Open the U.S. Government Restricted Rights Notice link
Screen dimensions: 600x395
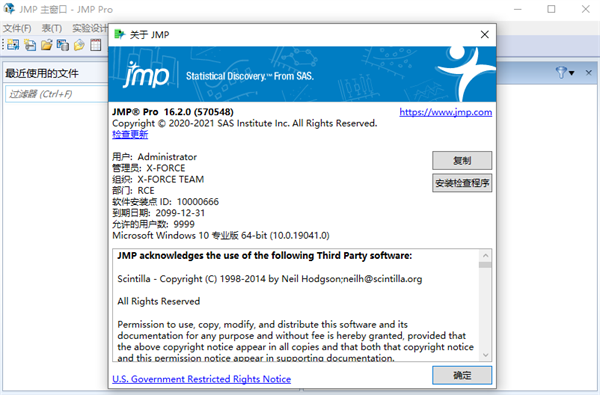[x=201, y=379]
